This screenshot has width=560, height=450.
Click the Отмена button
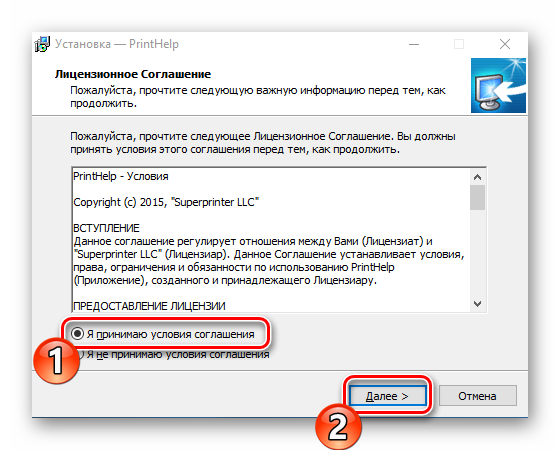(x=478, y=396)
